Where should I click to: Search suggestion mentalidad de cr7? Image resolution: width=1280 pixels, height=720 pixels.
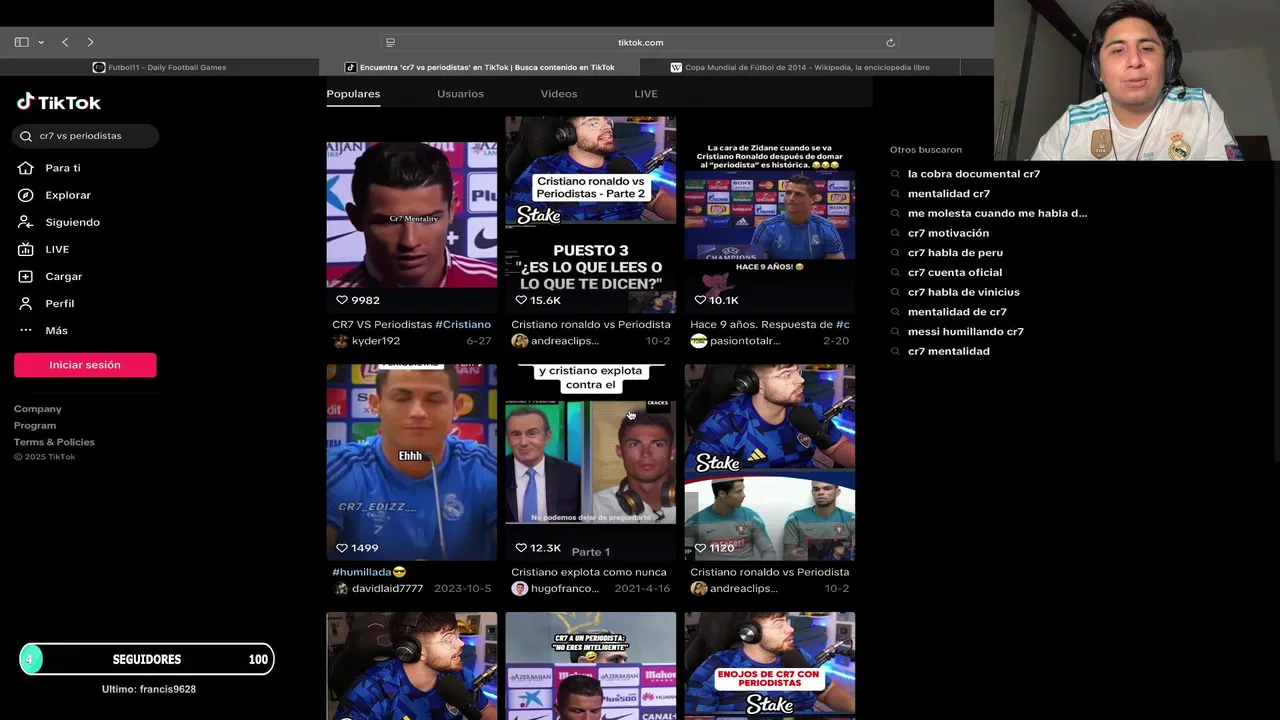tap(957, 312)
